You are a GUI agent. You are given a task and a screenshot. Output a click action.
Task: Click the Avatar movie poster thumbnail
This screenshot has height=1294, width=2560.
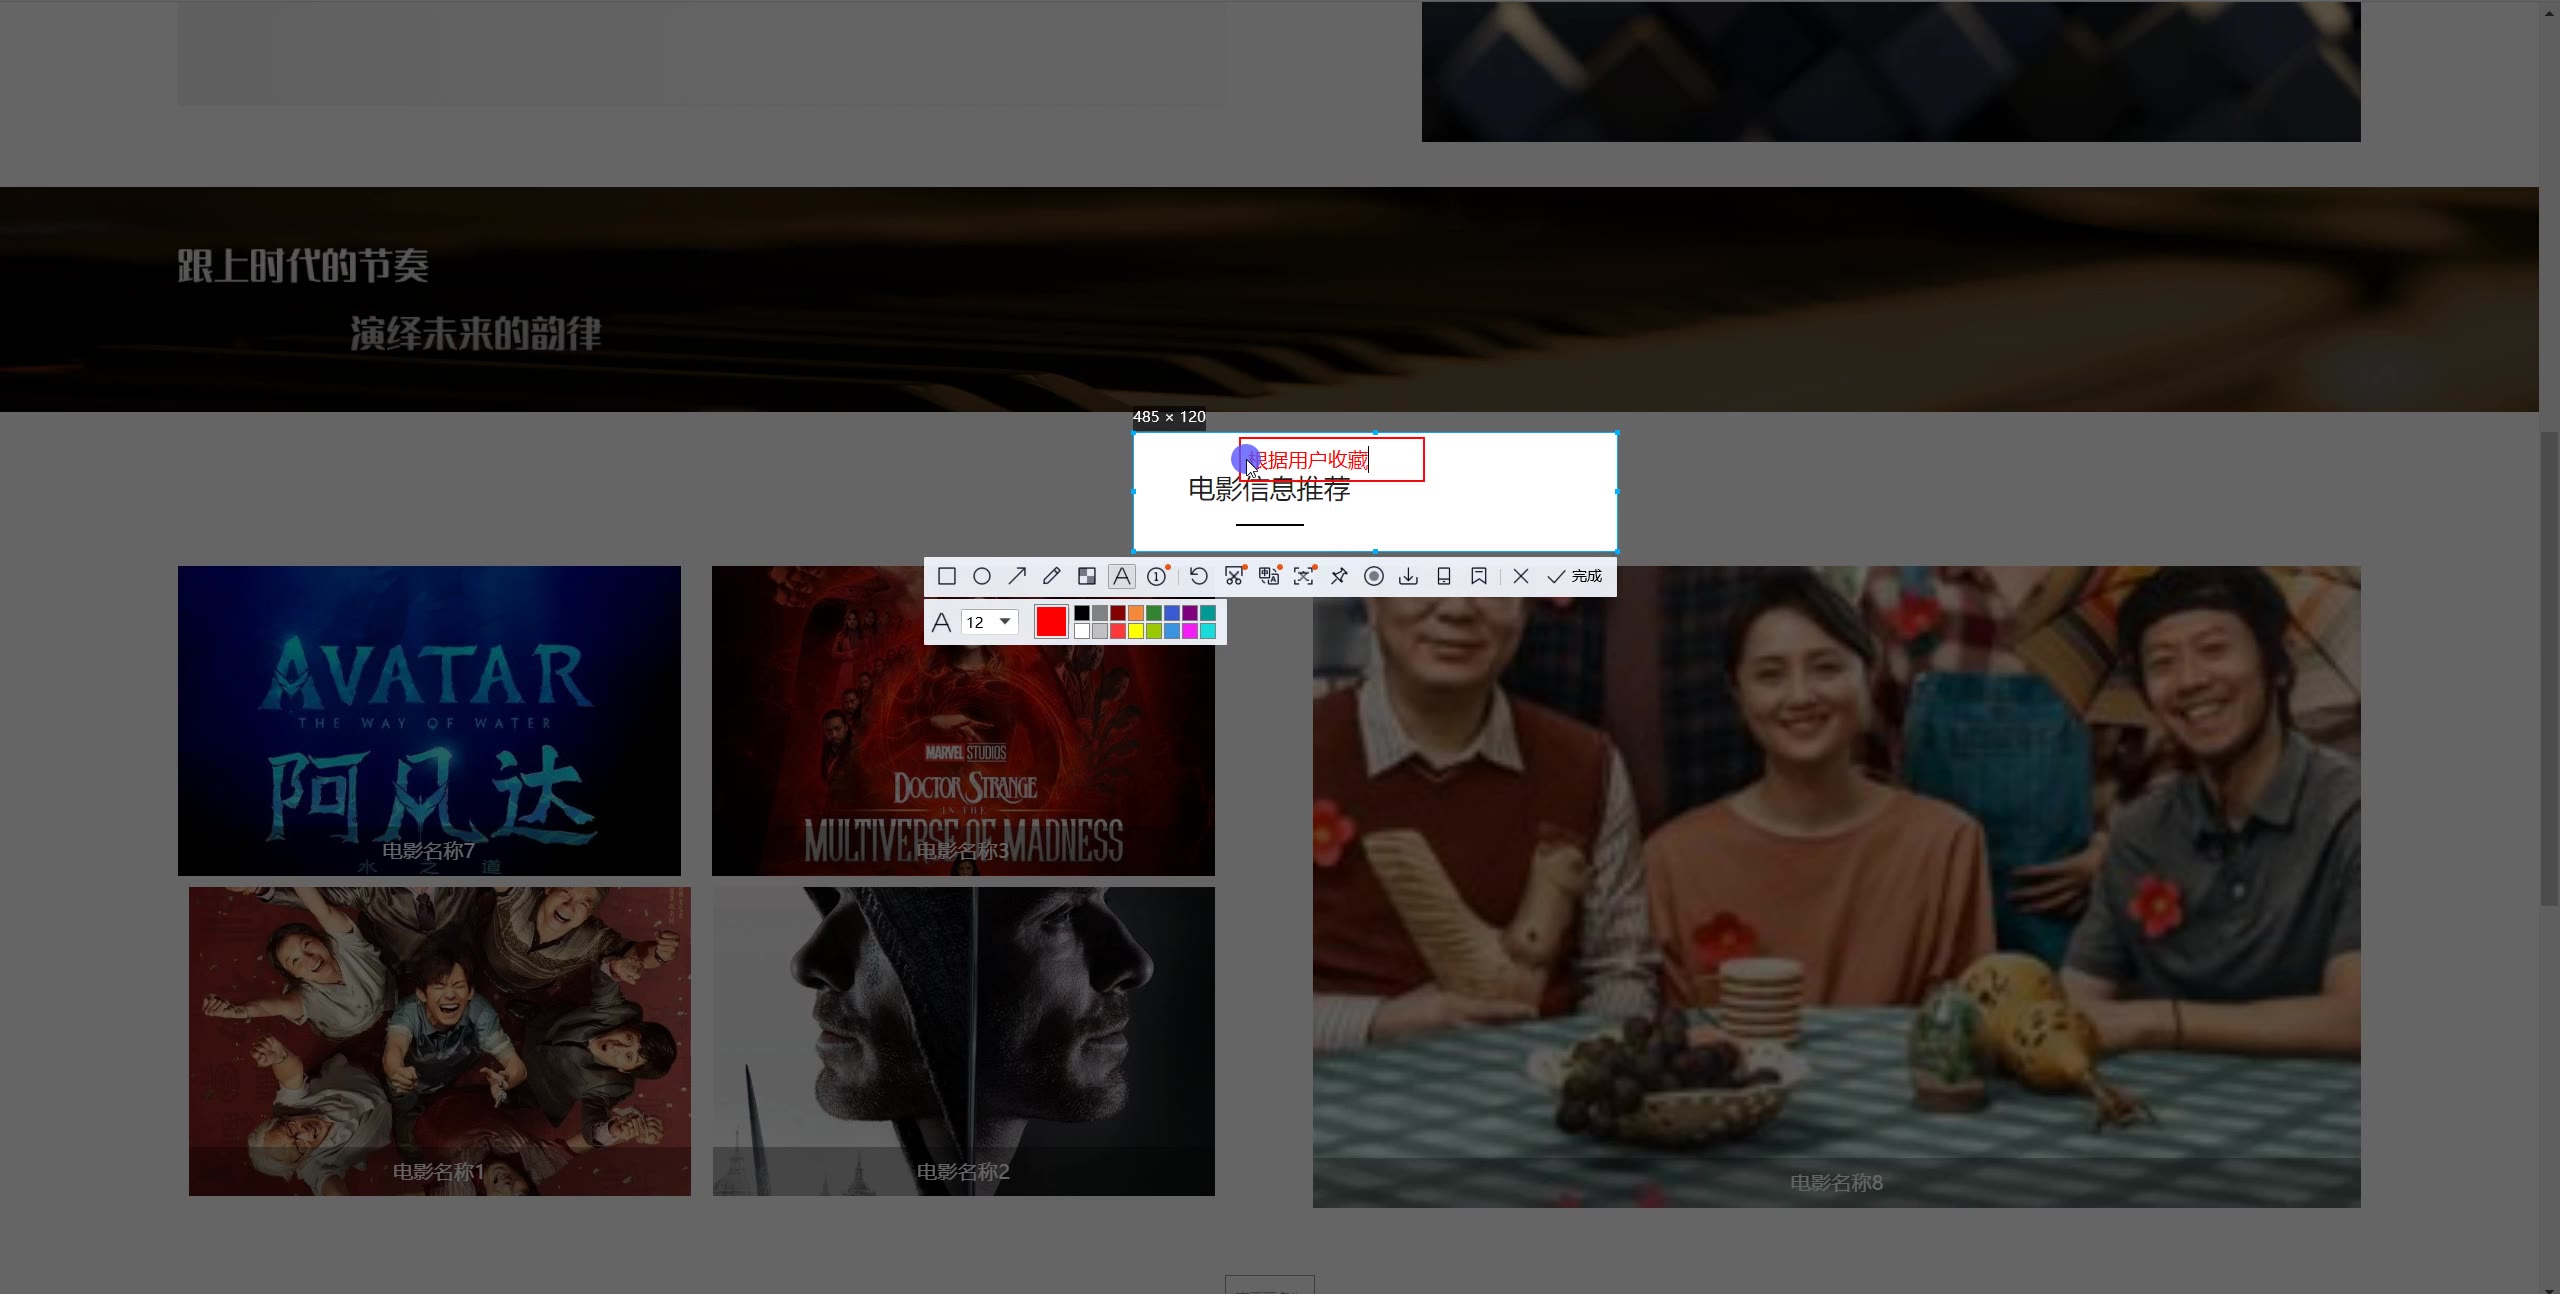(429, 720)
